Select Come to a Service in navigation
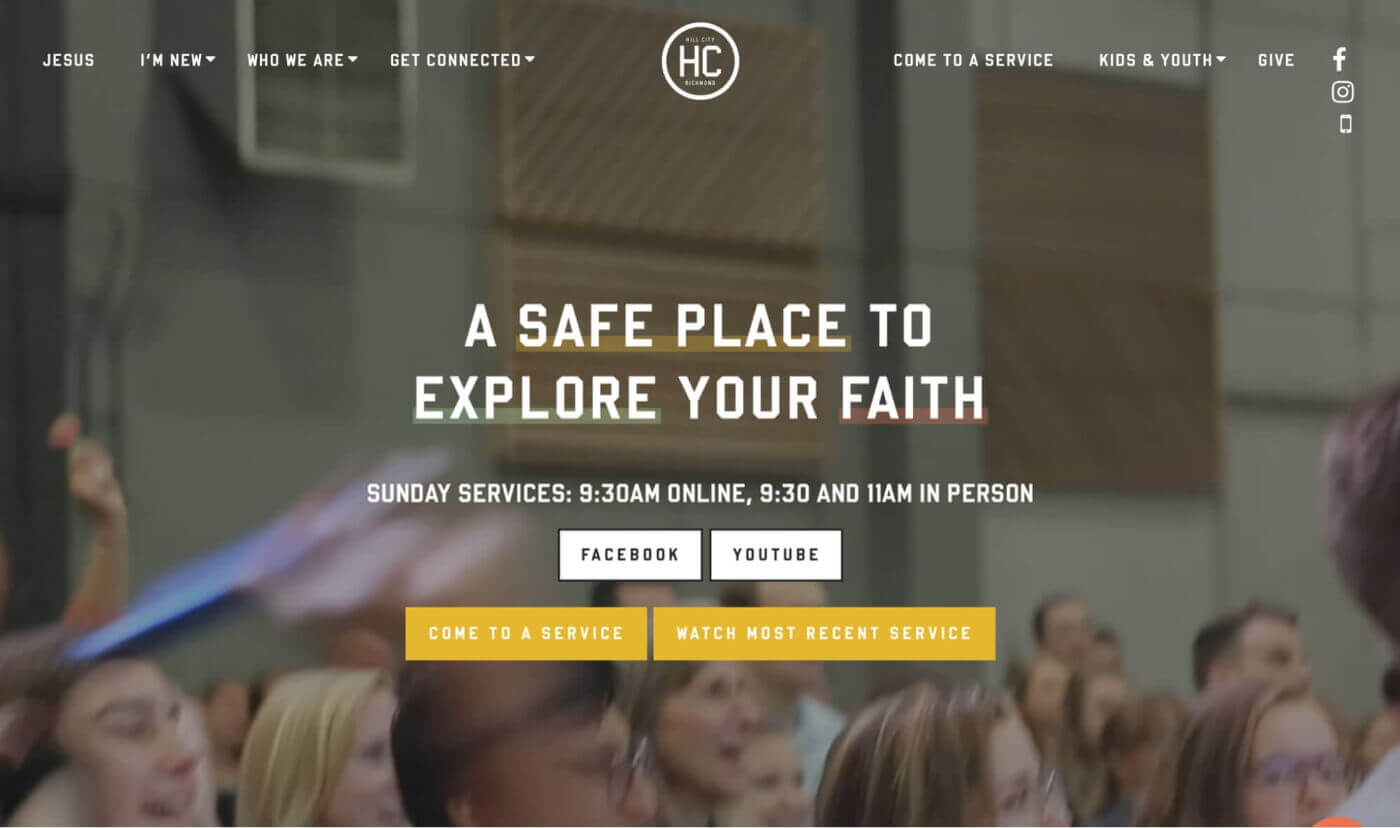This screenshot has width=1400, height=828. pos(973,60)
